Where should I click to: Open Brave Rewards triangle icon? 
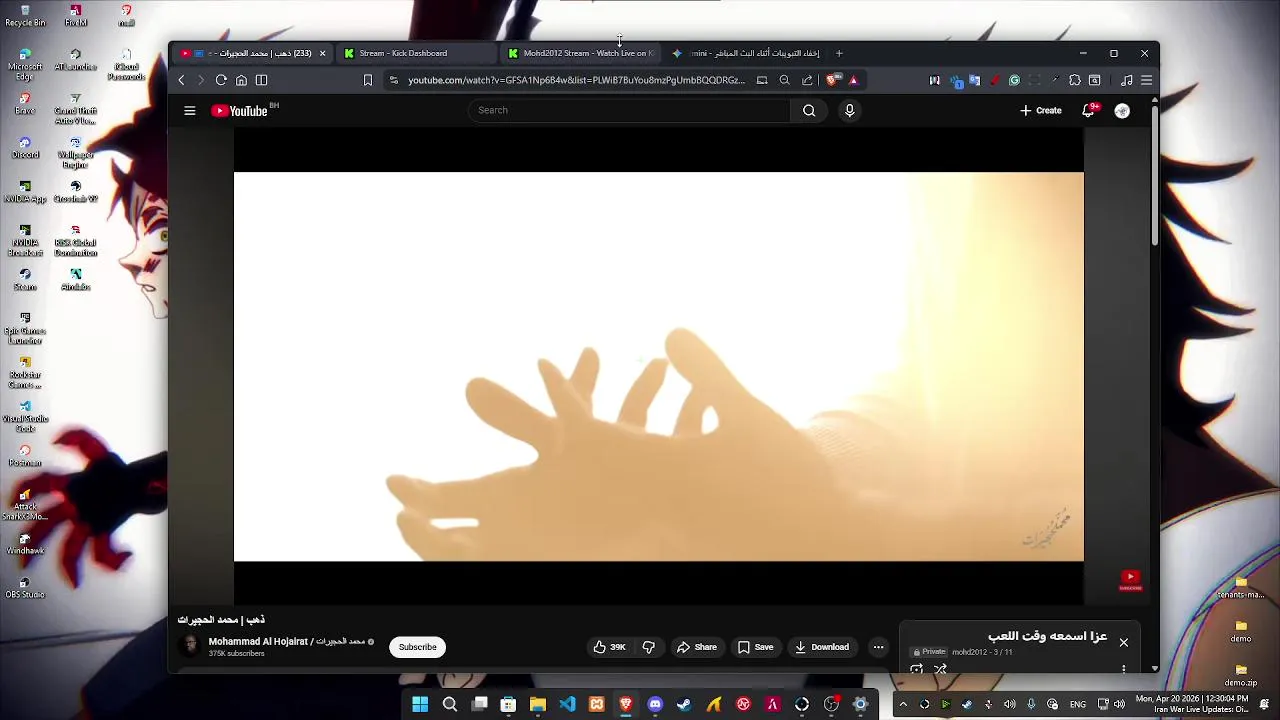click(x=853, y=80)
